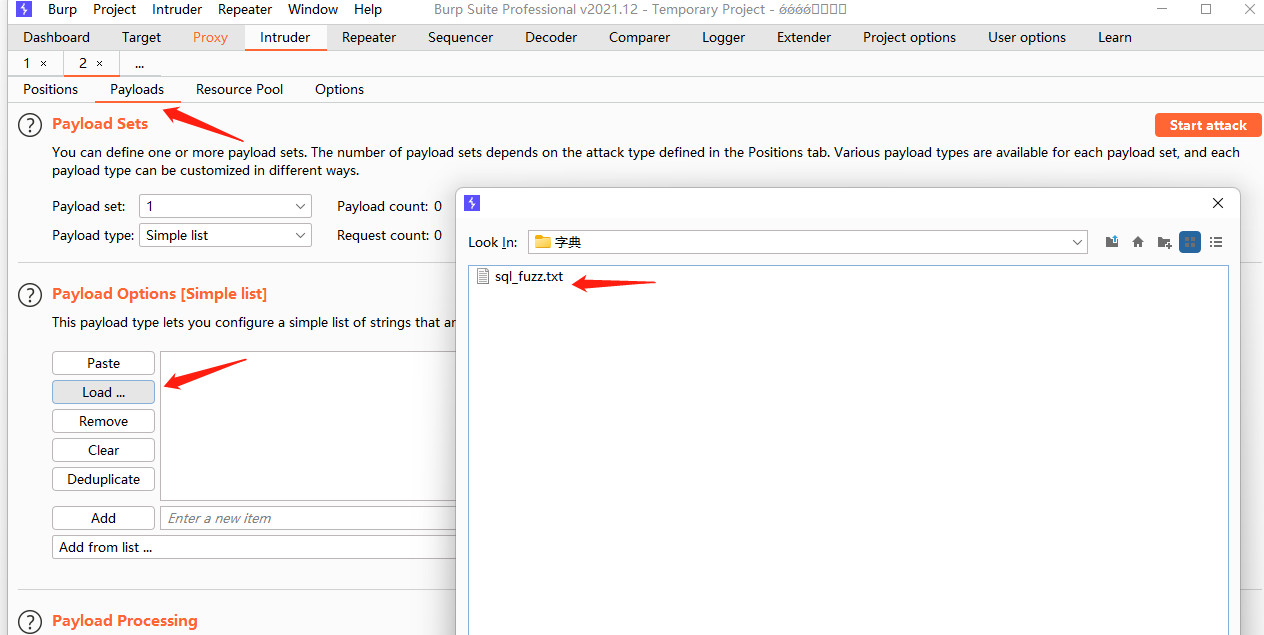Select the sql_fuzz.txt file icon
Viewport: 1264px width, 635px height.
tap(483, 276)
